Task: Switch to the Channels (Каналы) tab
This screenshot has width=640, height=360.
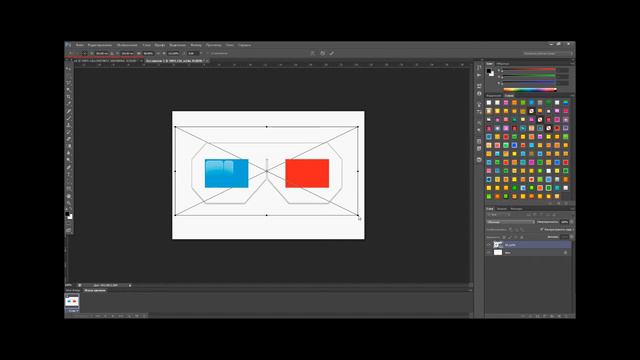Action: pos(502,209)
